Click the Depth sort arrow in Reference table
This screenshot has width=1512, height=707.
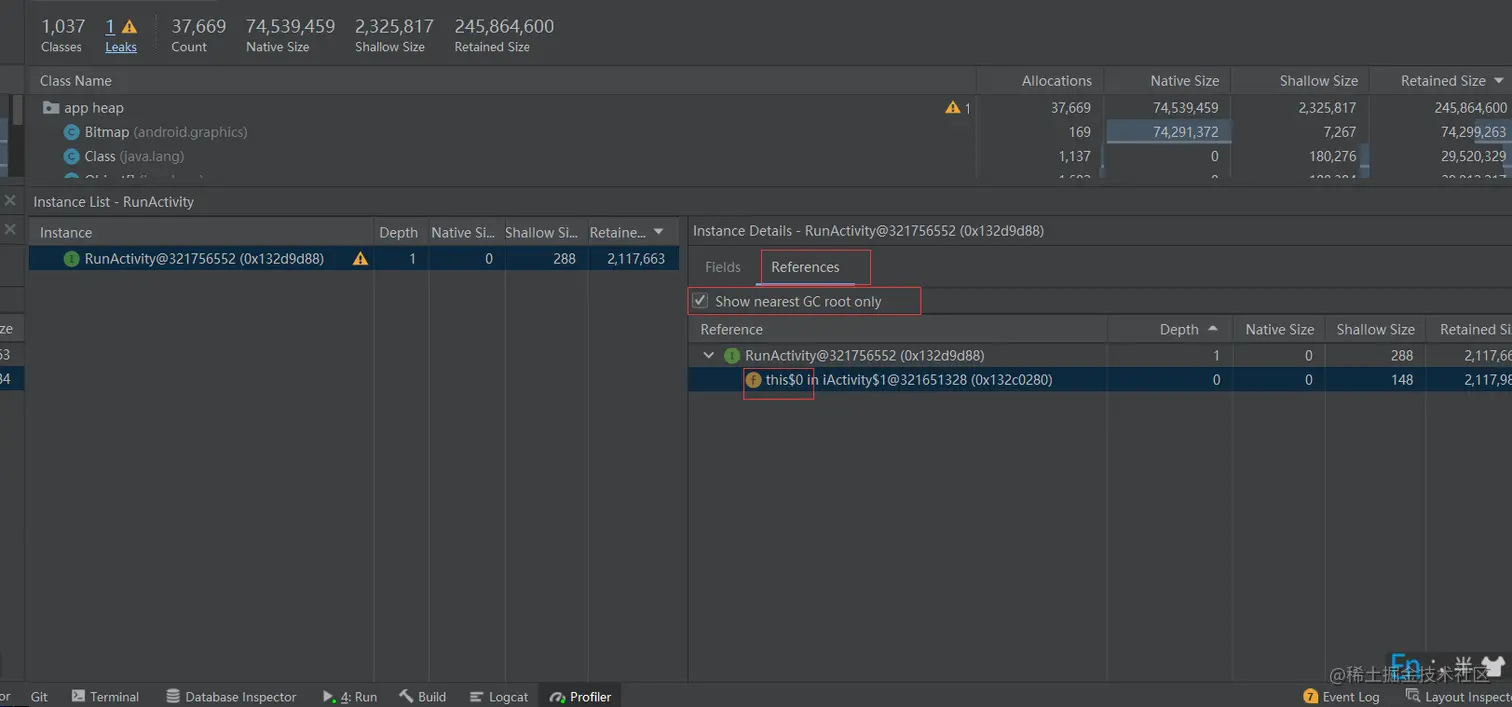click(1213, 329)
